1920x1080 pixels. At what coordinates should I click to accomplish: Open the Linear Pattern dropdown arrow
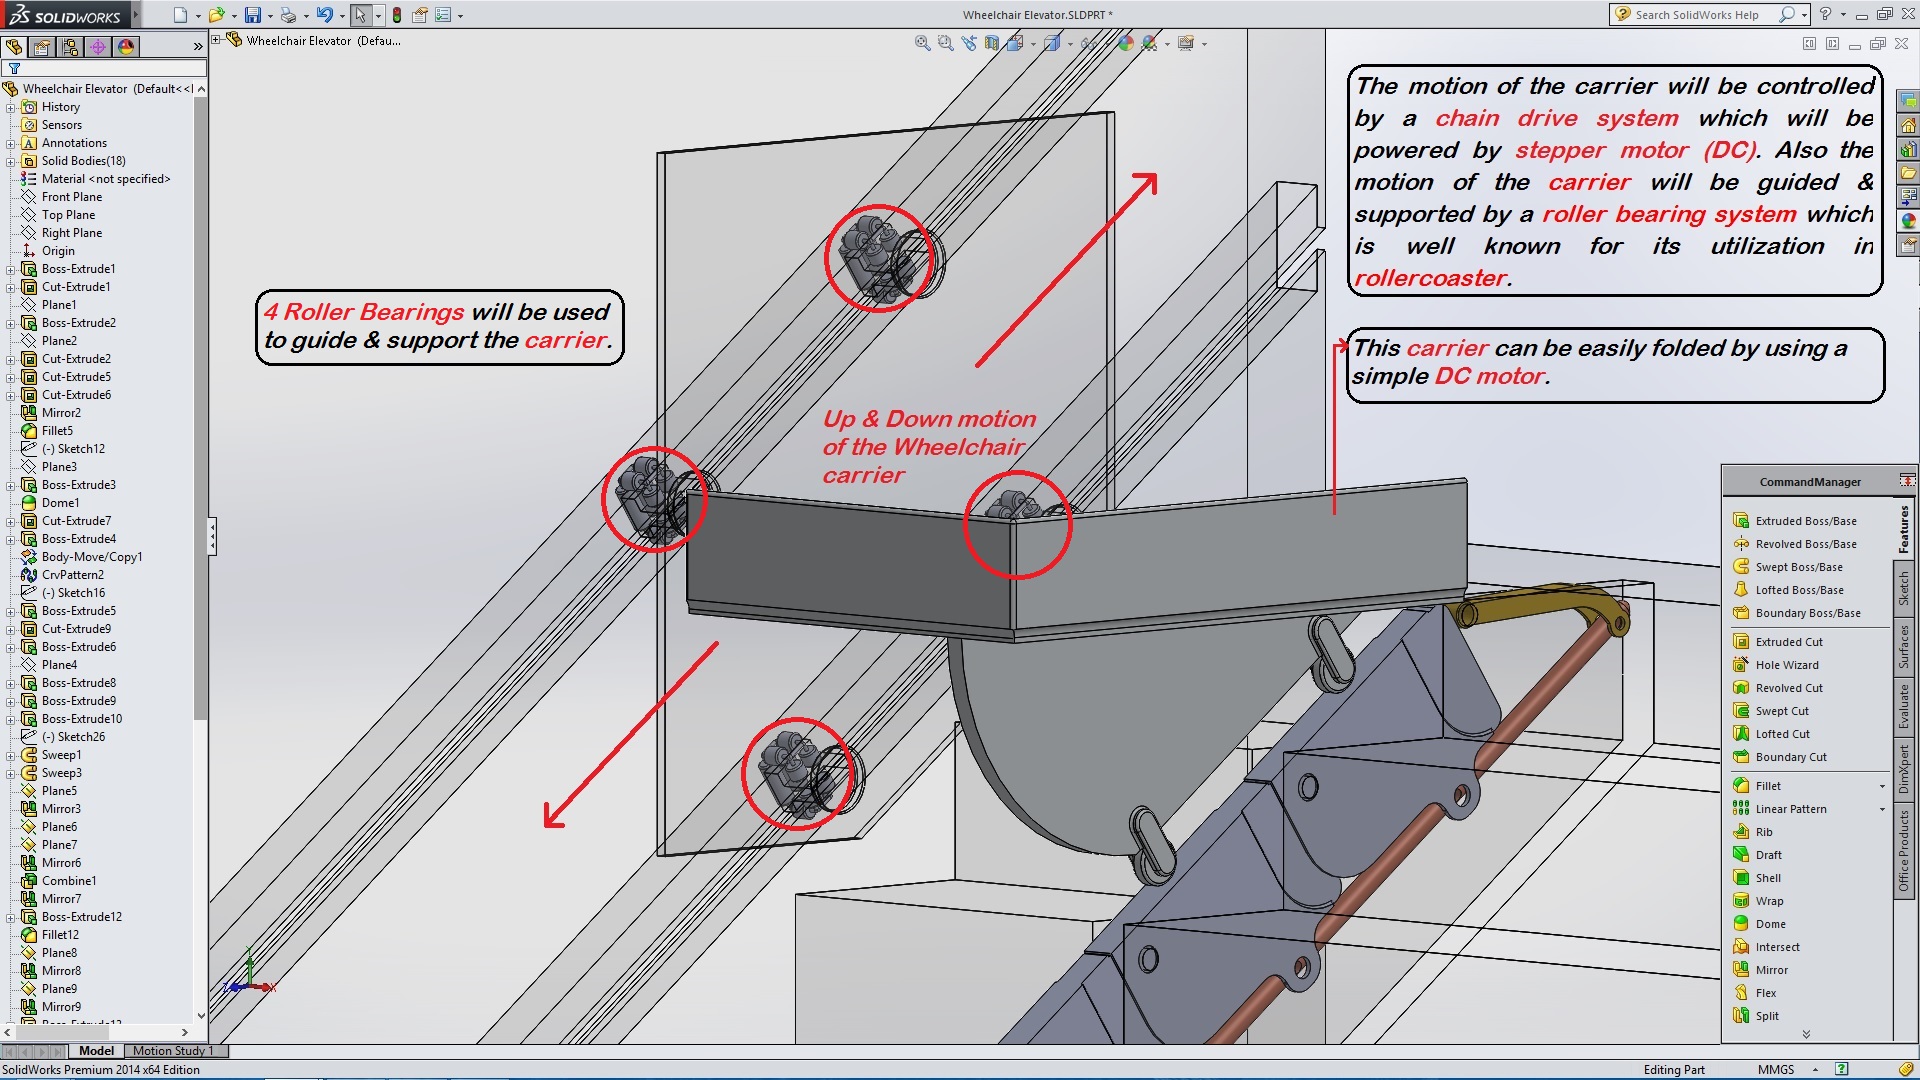[x=1882, y=809]
